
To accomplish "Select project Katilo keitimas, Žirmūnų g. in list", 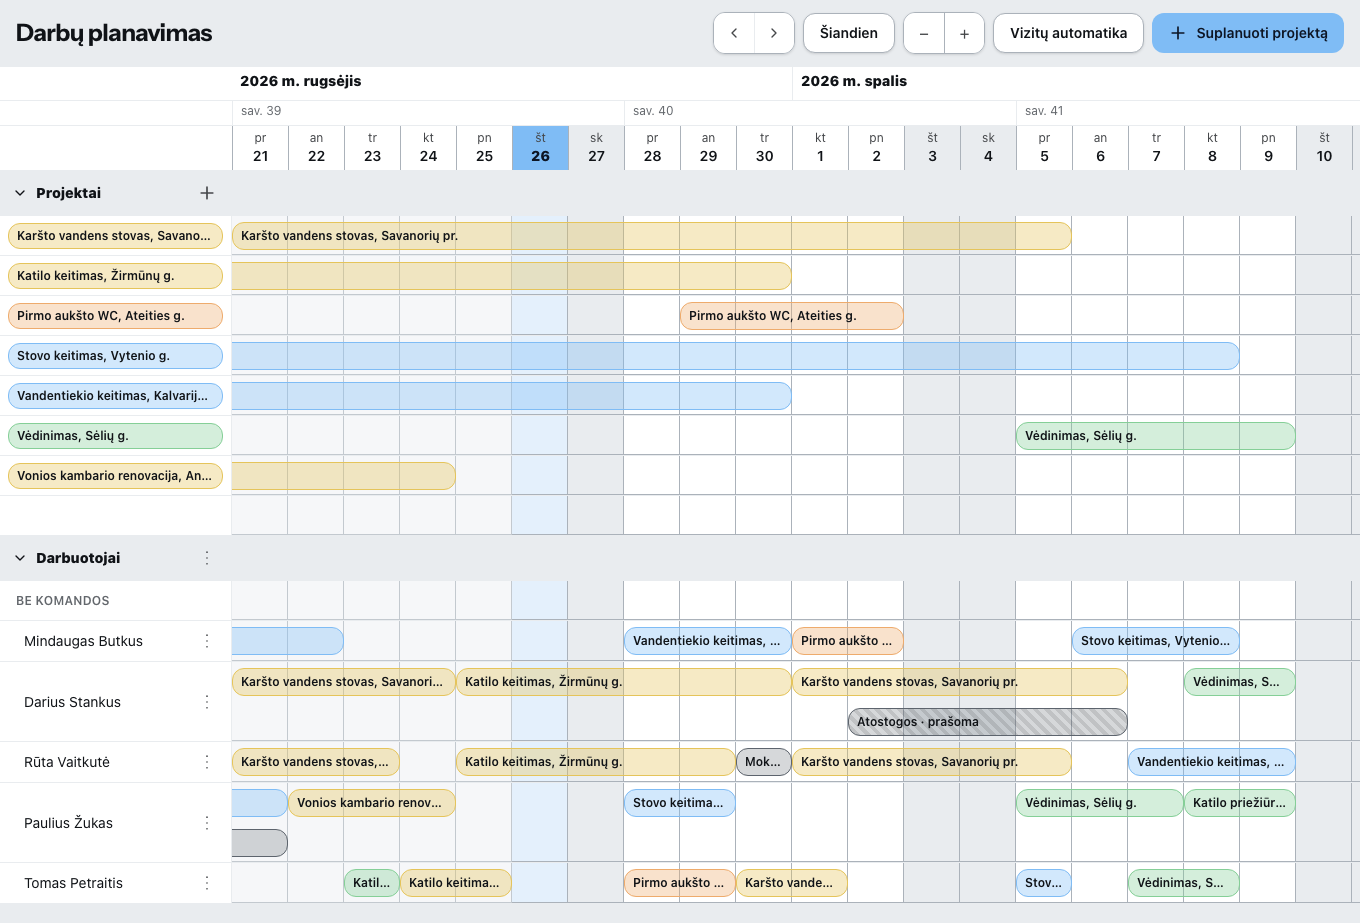I will click(x=115, y=276).
